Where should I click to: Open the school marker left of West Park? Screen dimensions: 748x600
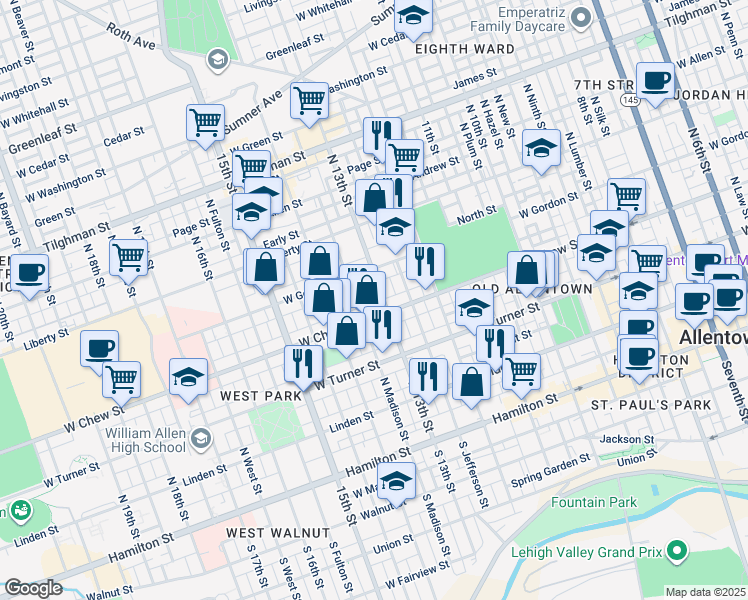188,377
